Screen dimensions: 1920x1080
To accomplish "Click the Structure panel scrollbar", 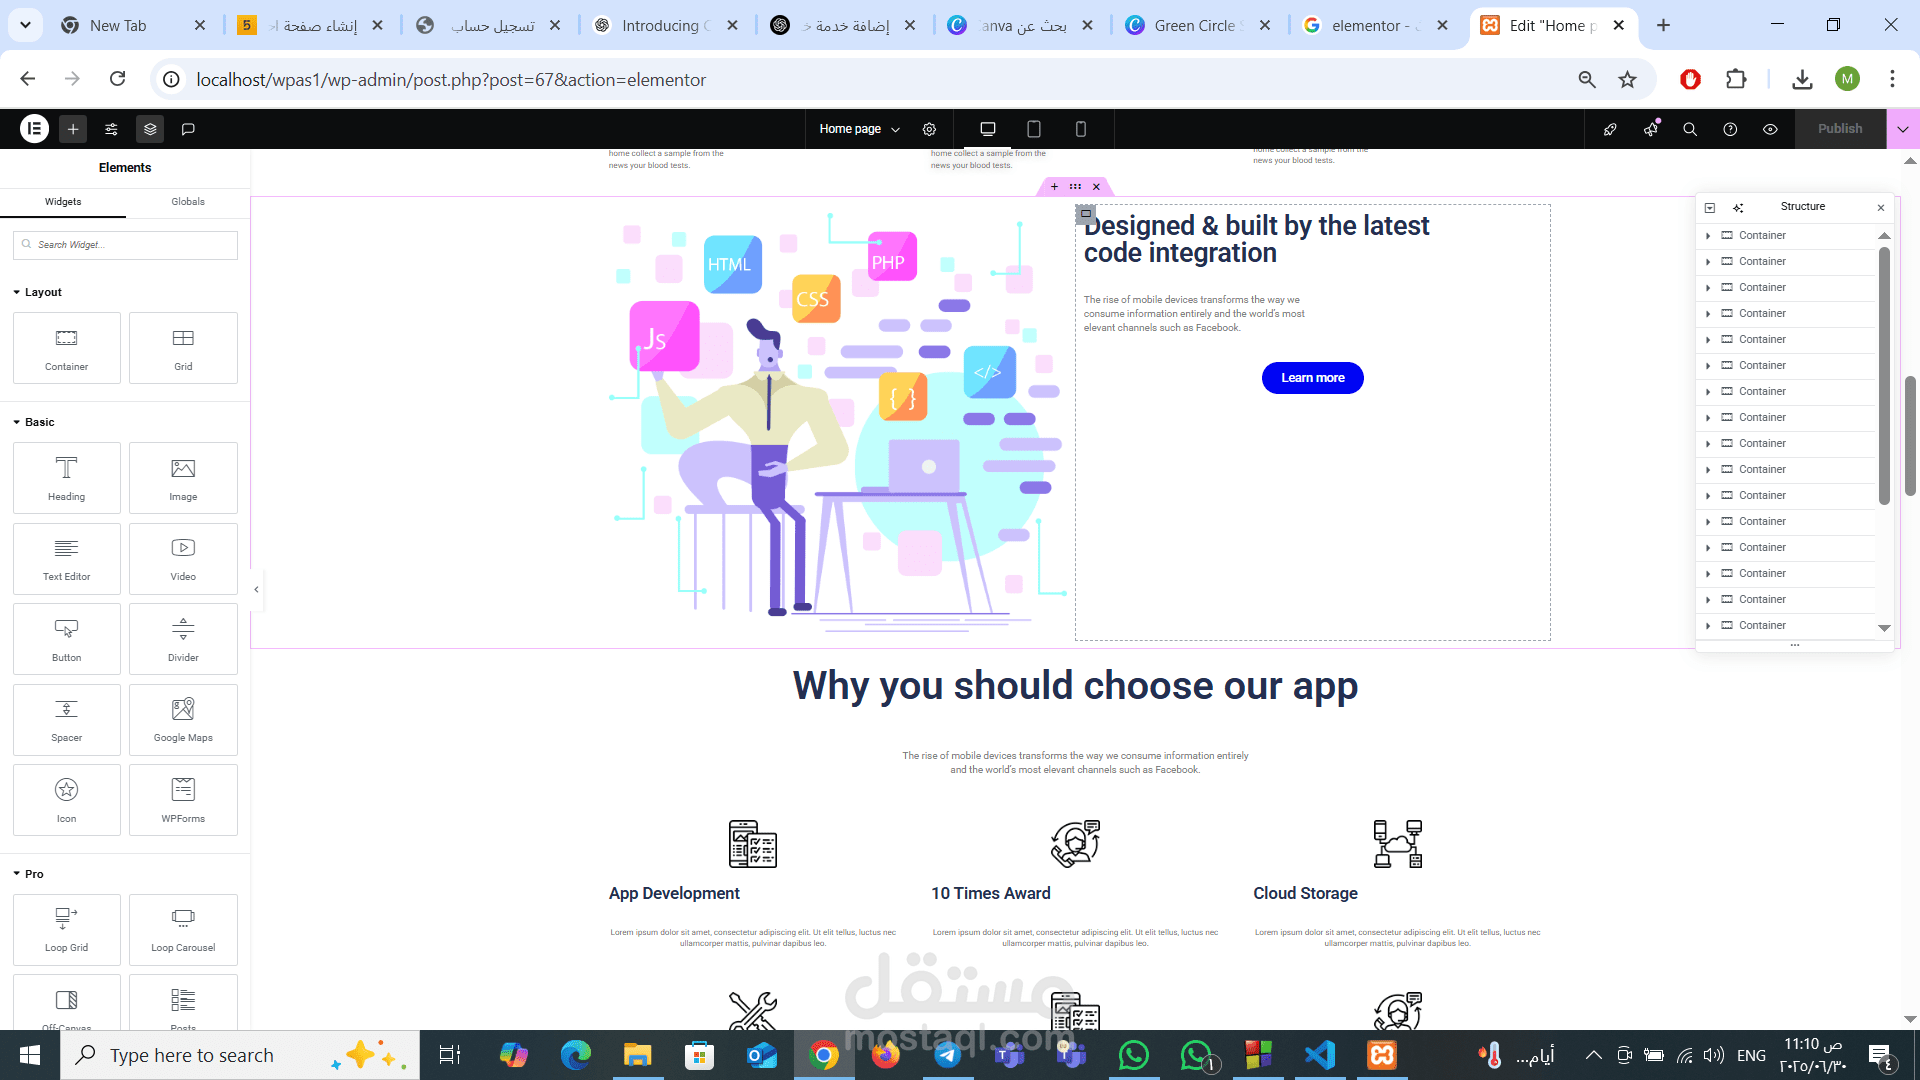I will [1884, 375].
